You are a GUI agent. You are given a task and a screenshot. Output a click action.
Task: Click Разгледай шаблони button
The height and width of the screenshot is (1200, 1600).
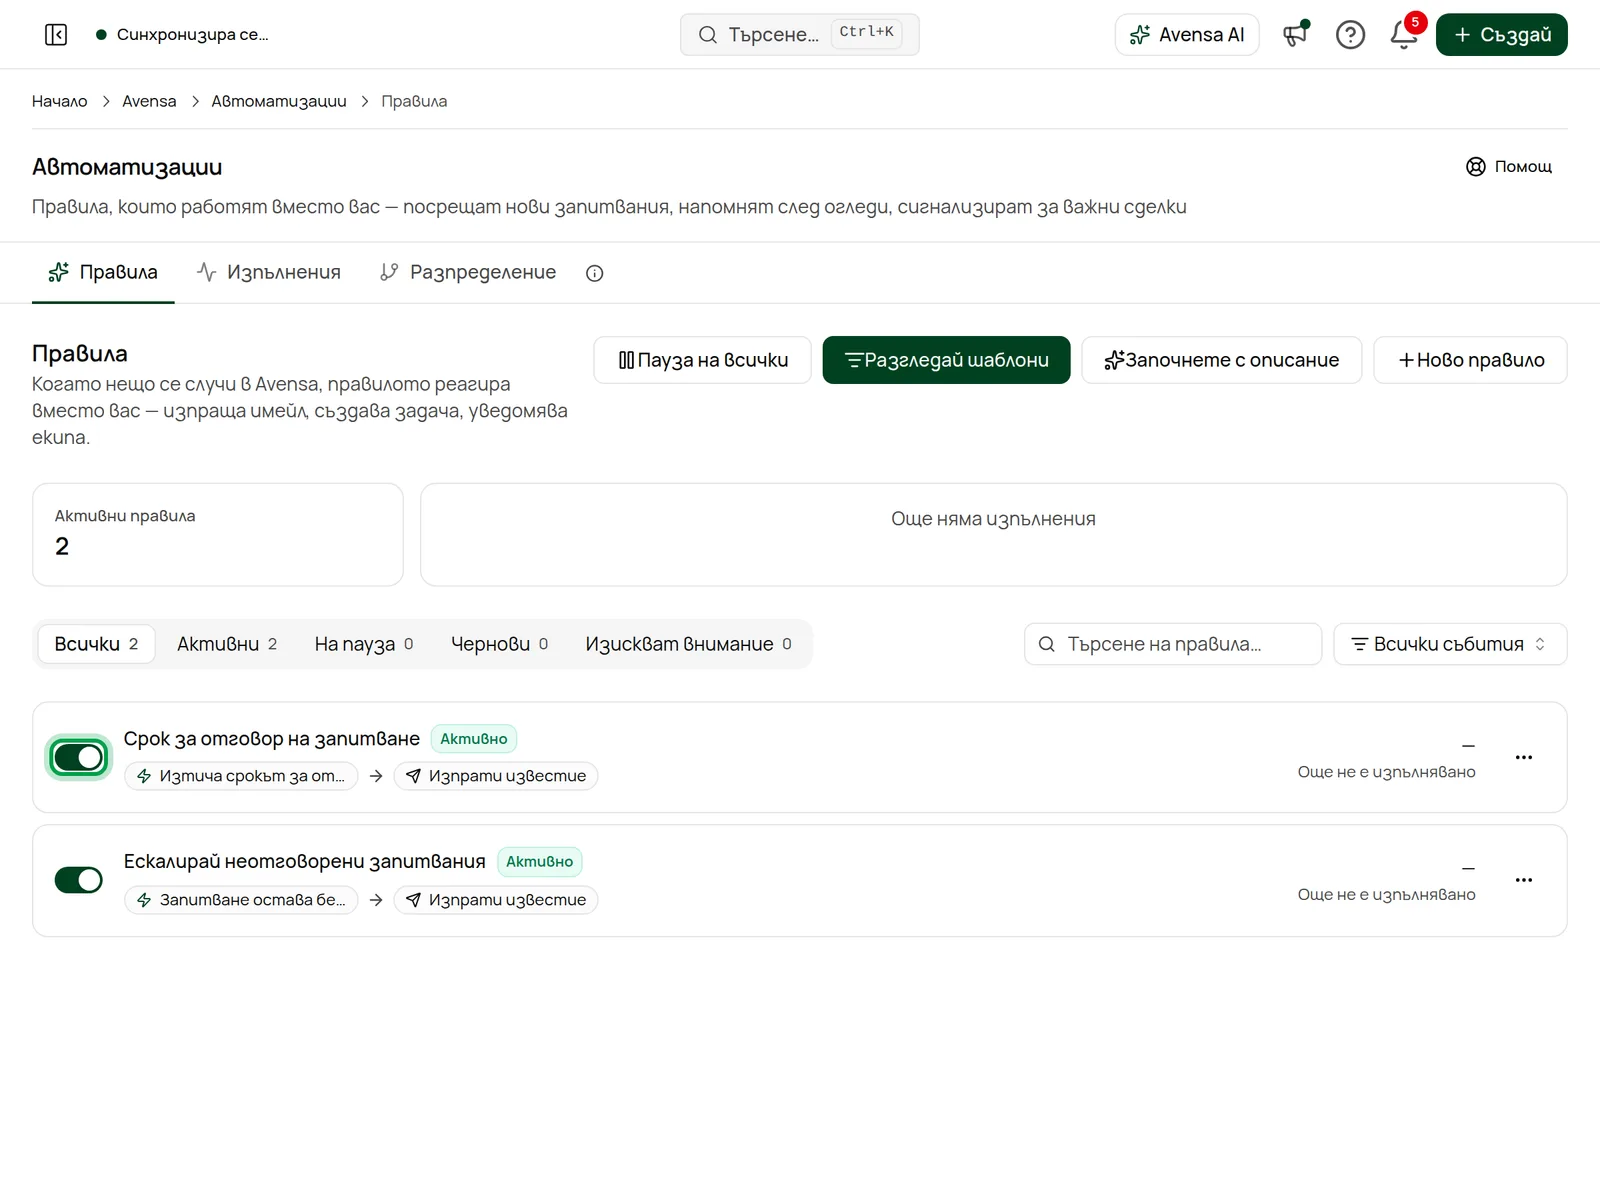[x=946, y=360]
